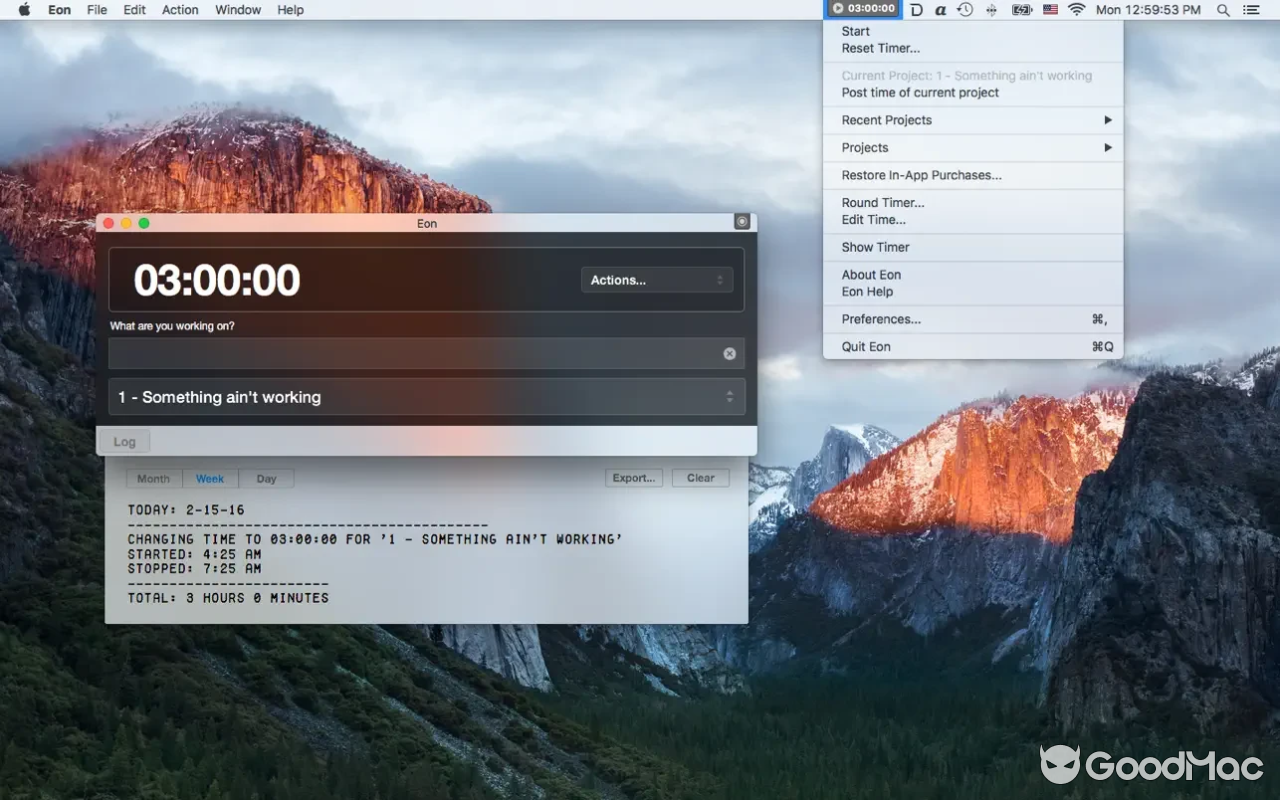The image size is (1280, 800).
Task: Click the Export button
Action: 633,478
